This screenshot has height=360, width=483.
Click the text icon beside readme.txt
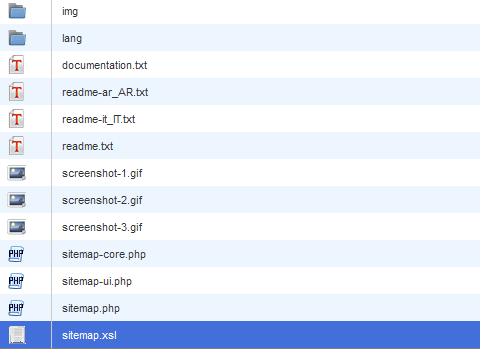tap(16, 146)
